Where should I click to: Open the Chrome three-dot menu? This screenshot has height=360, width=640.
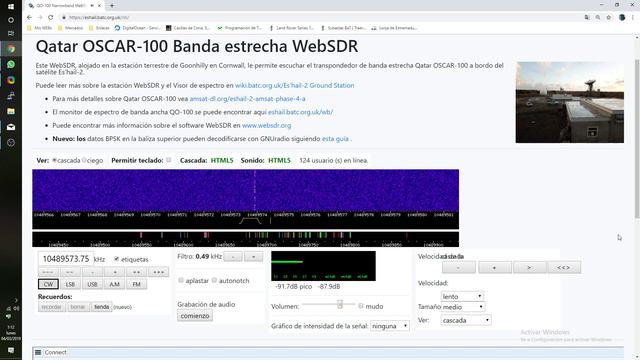click(633, 17)
